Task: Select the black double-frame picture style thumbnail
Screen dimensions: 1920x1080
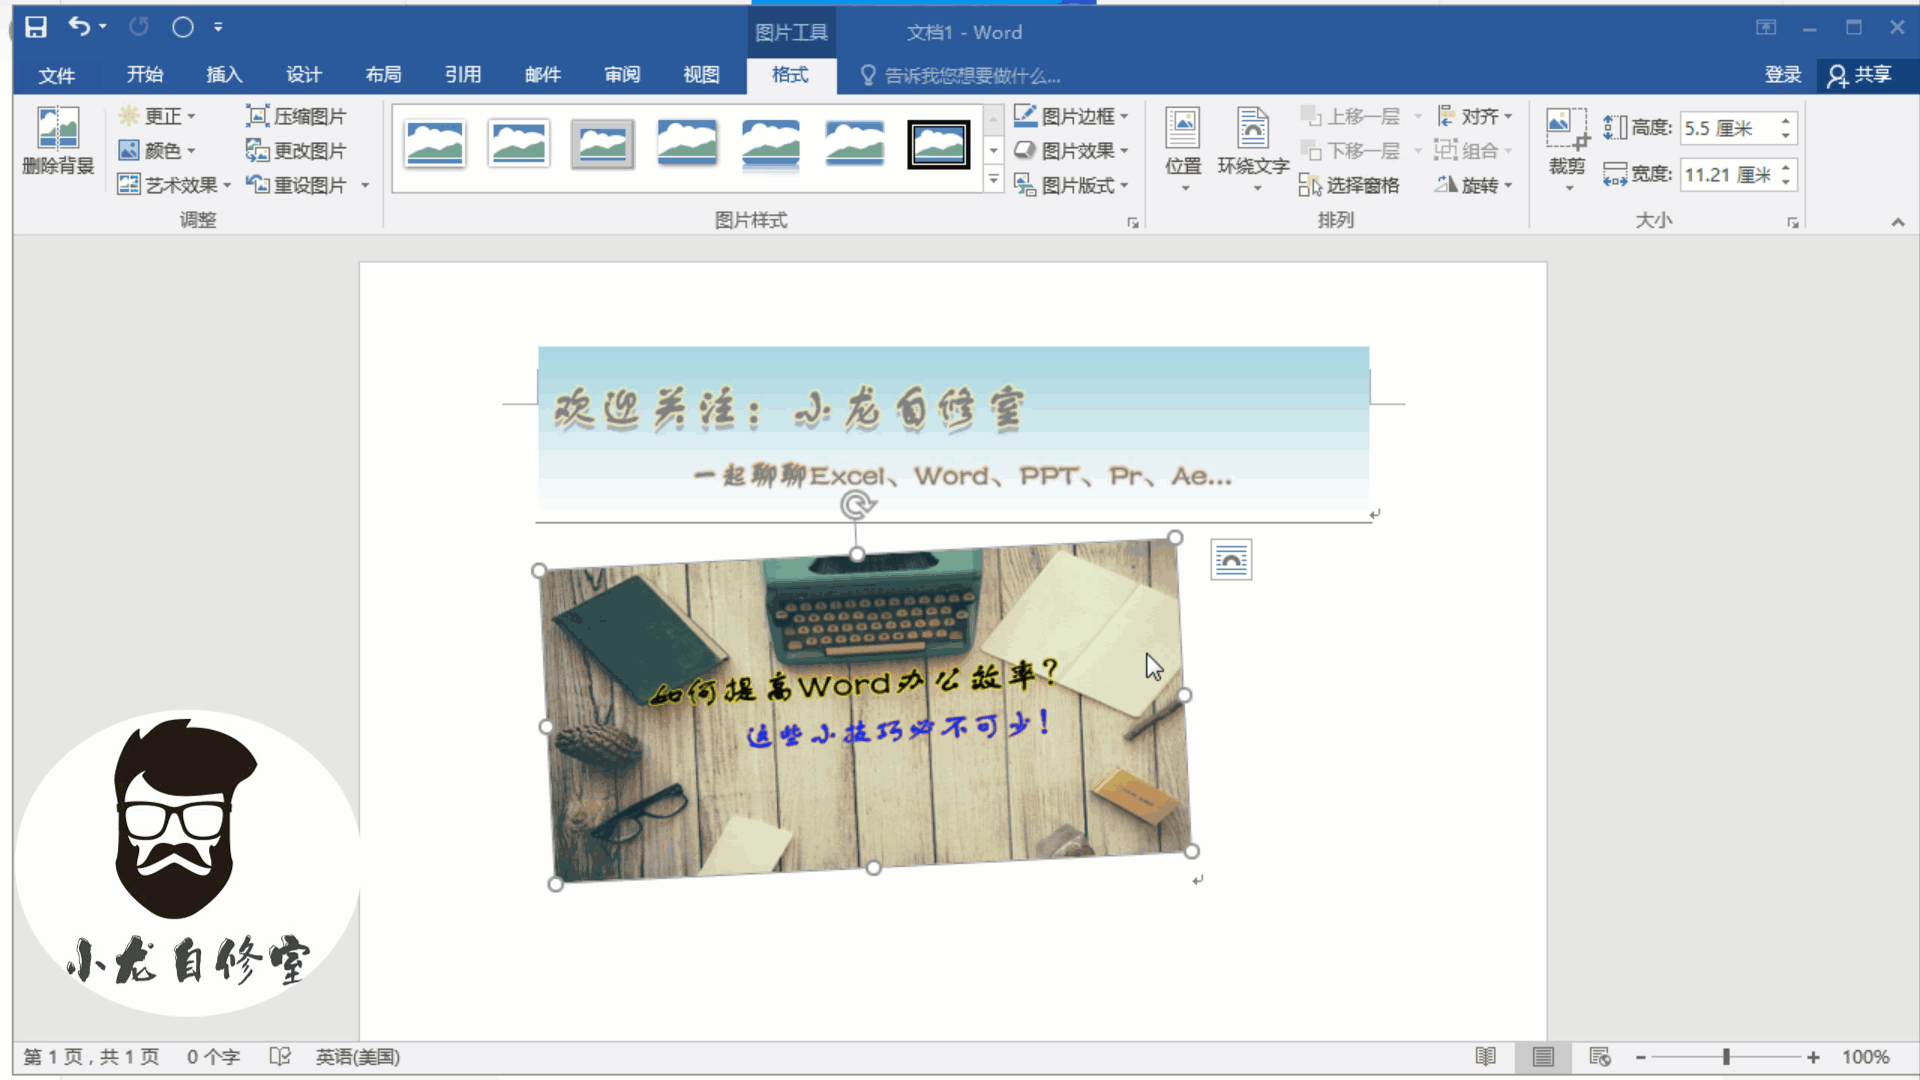Action: [938, 145]
